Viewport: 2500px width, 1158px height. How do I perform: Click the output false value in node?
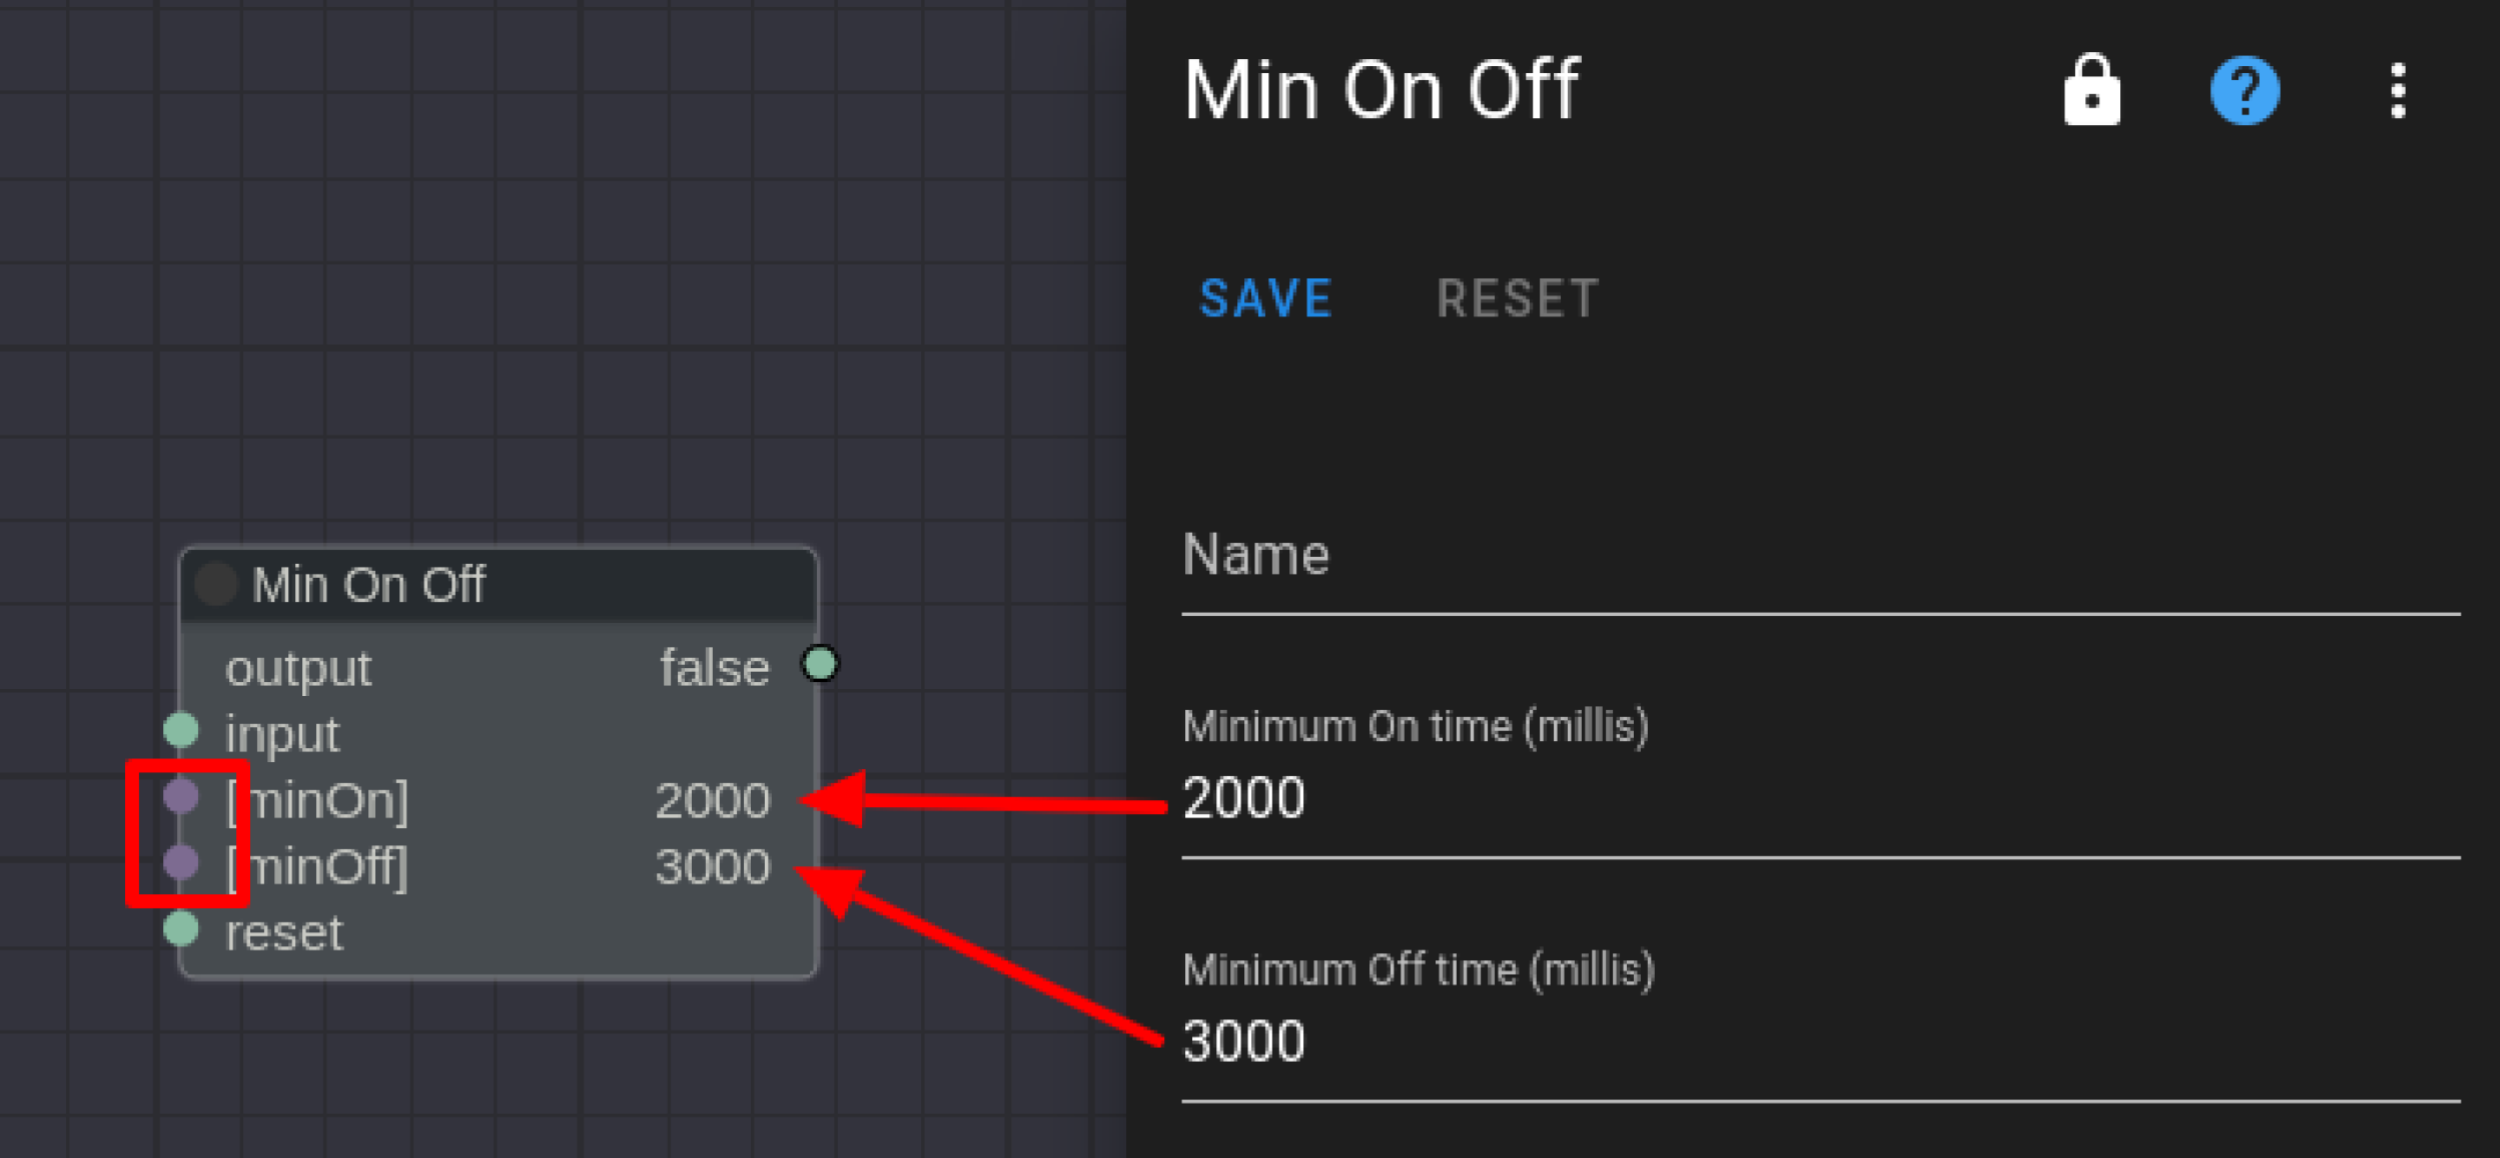pos(714,668)
